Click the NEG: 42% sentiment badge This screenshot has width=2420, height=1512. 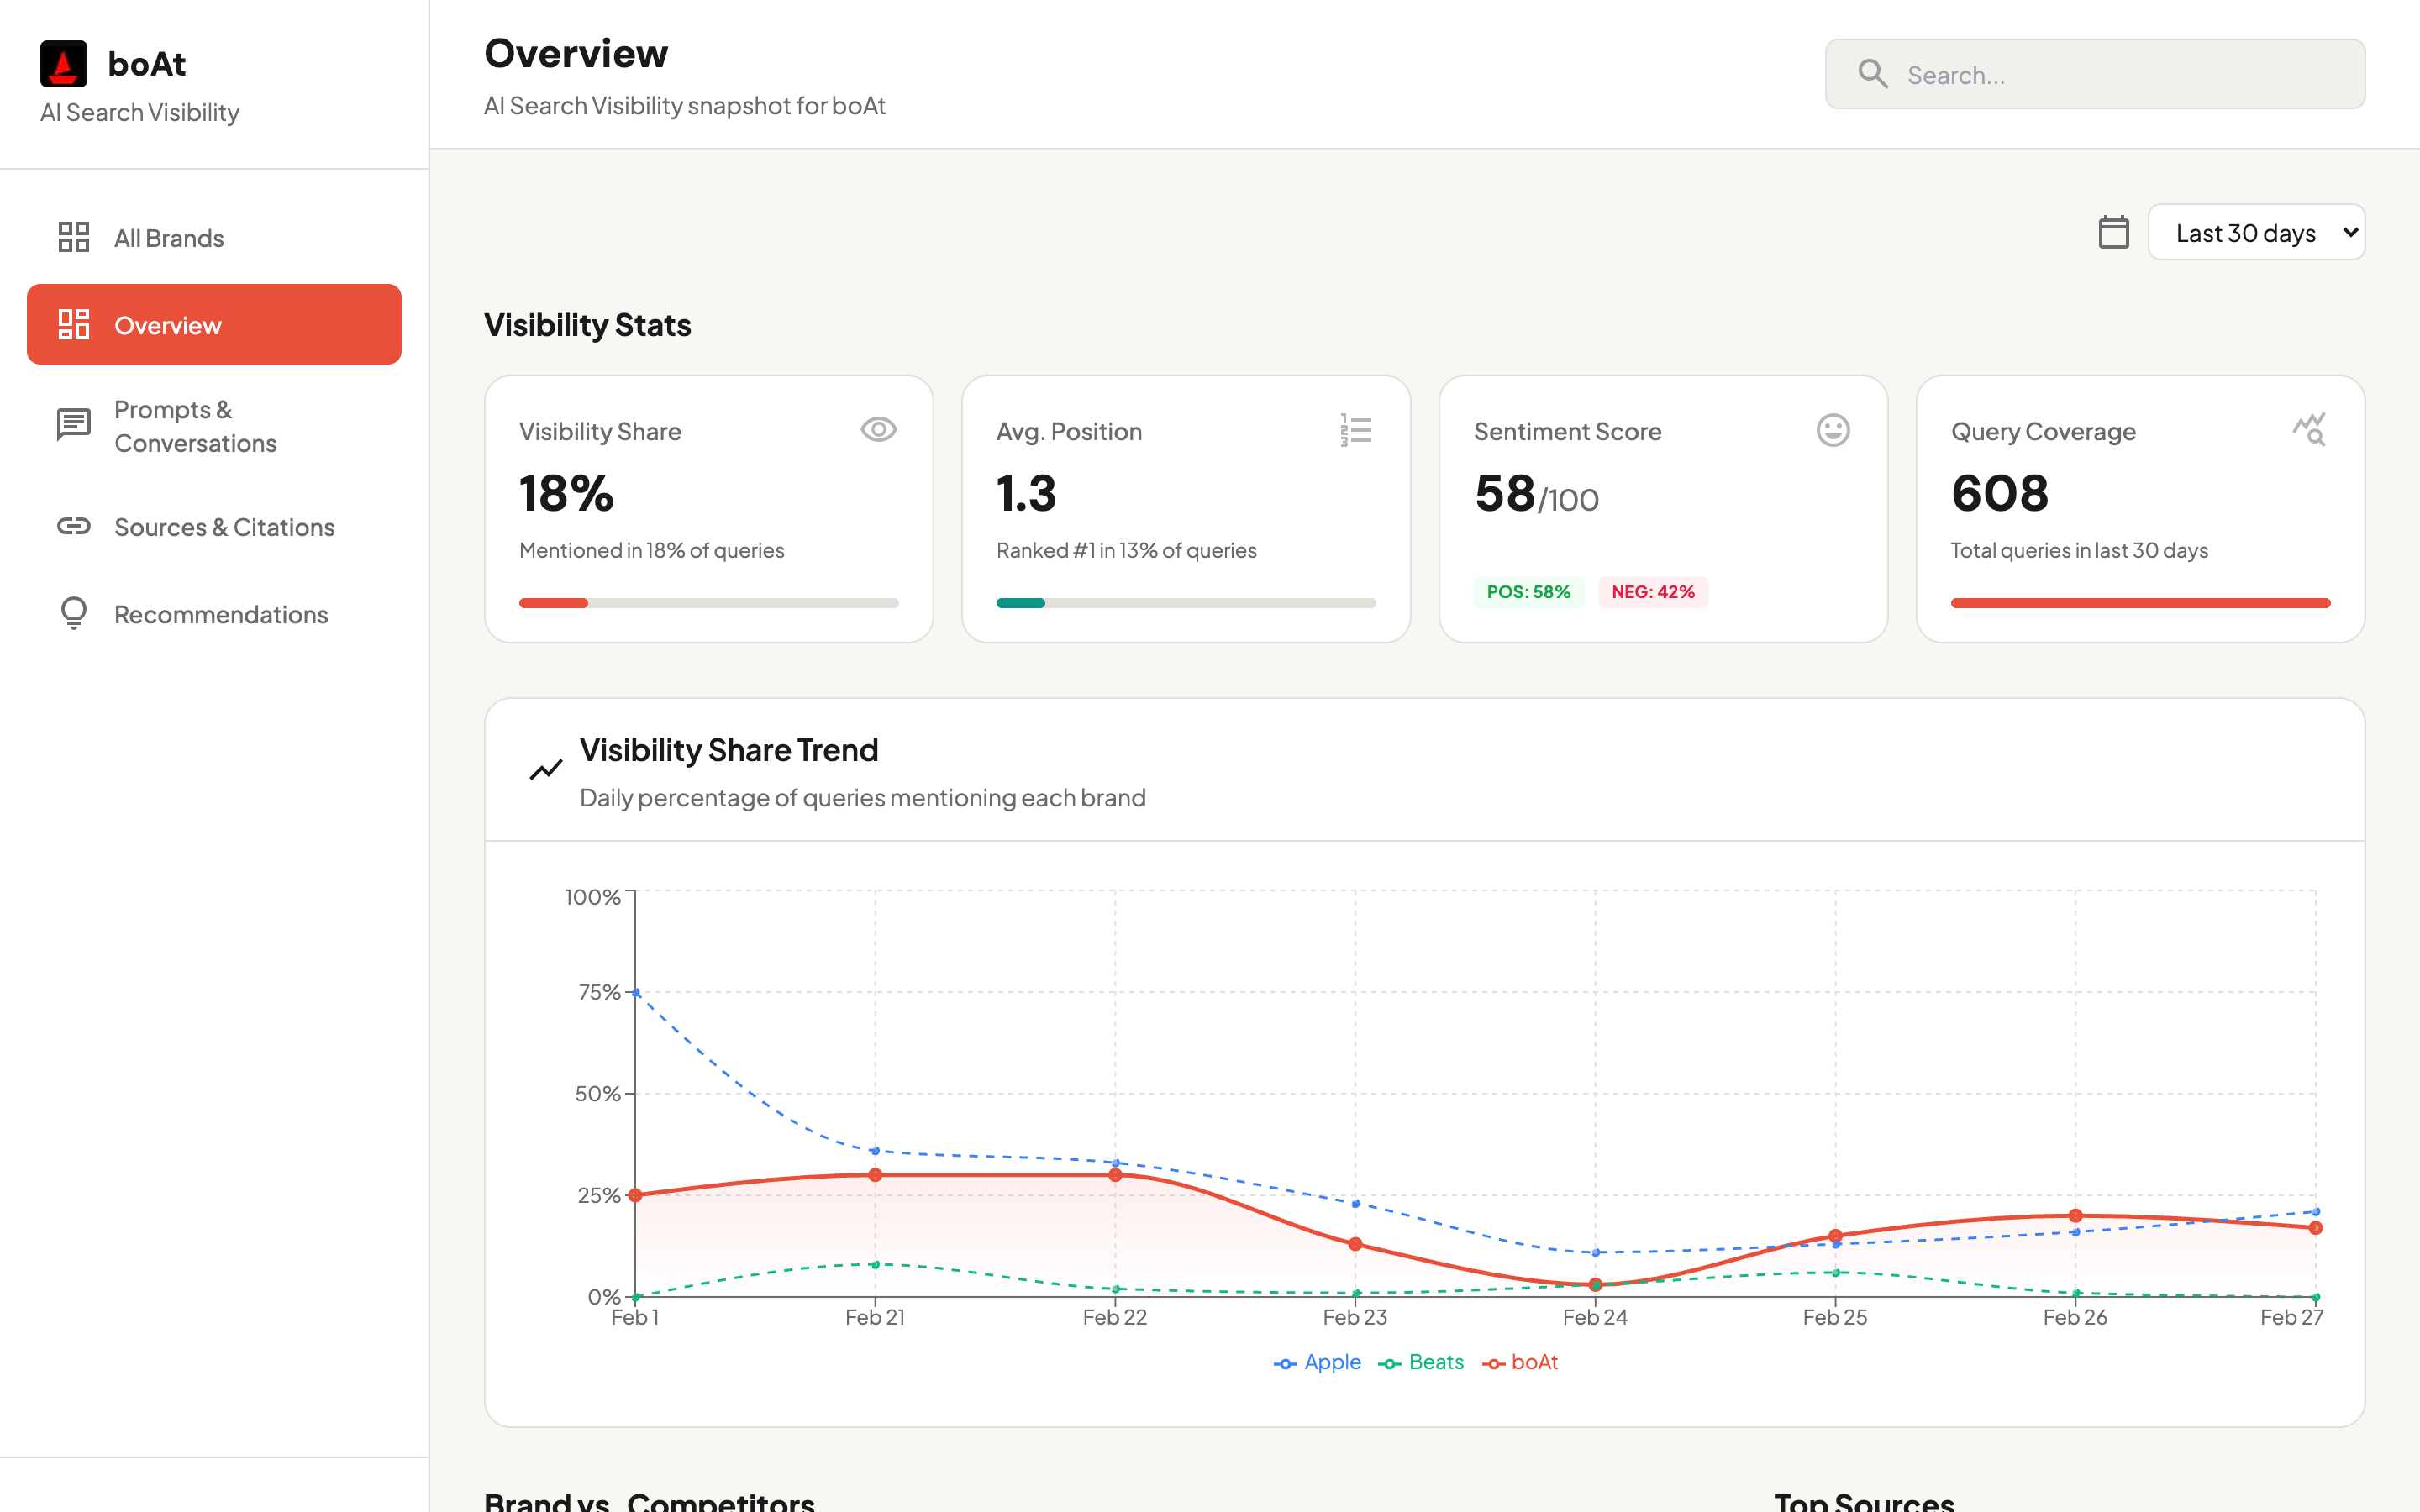[x=1652, y=592]
